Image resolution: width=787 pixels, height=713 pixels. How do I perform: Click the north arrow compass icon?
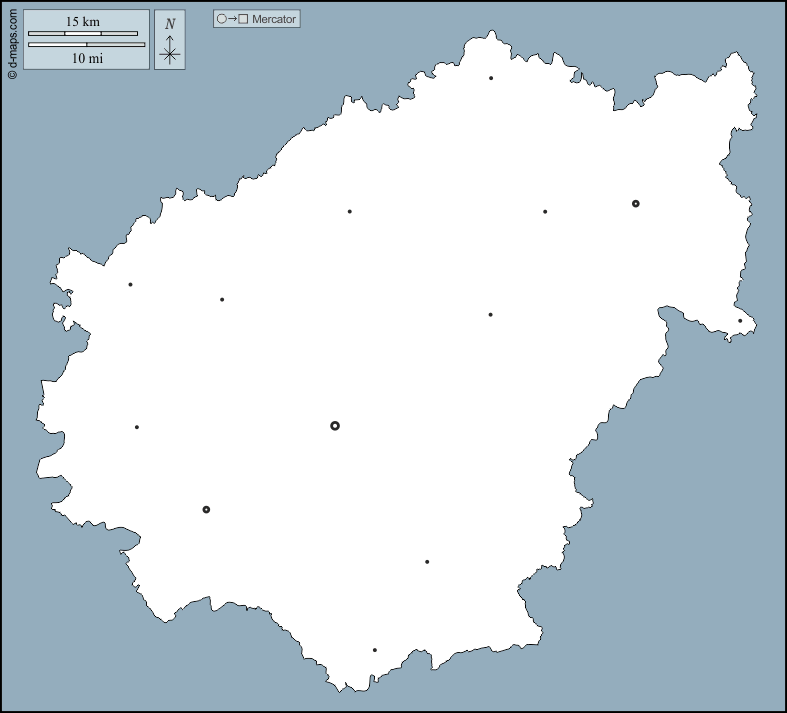[170, 40]
